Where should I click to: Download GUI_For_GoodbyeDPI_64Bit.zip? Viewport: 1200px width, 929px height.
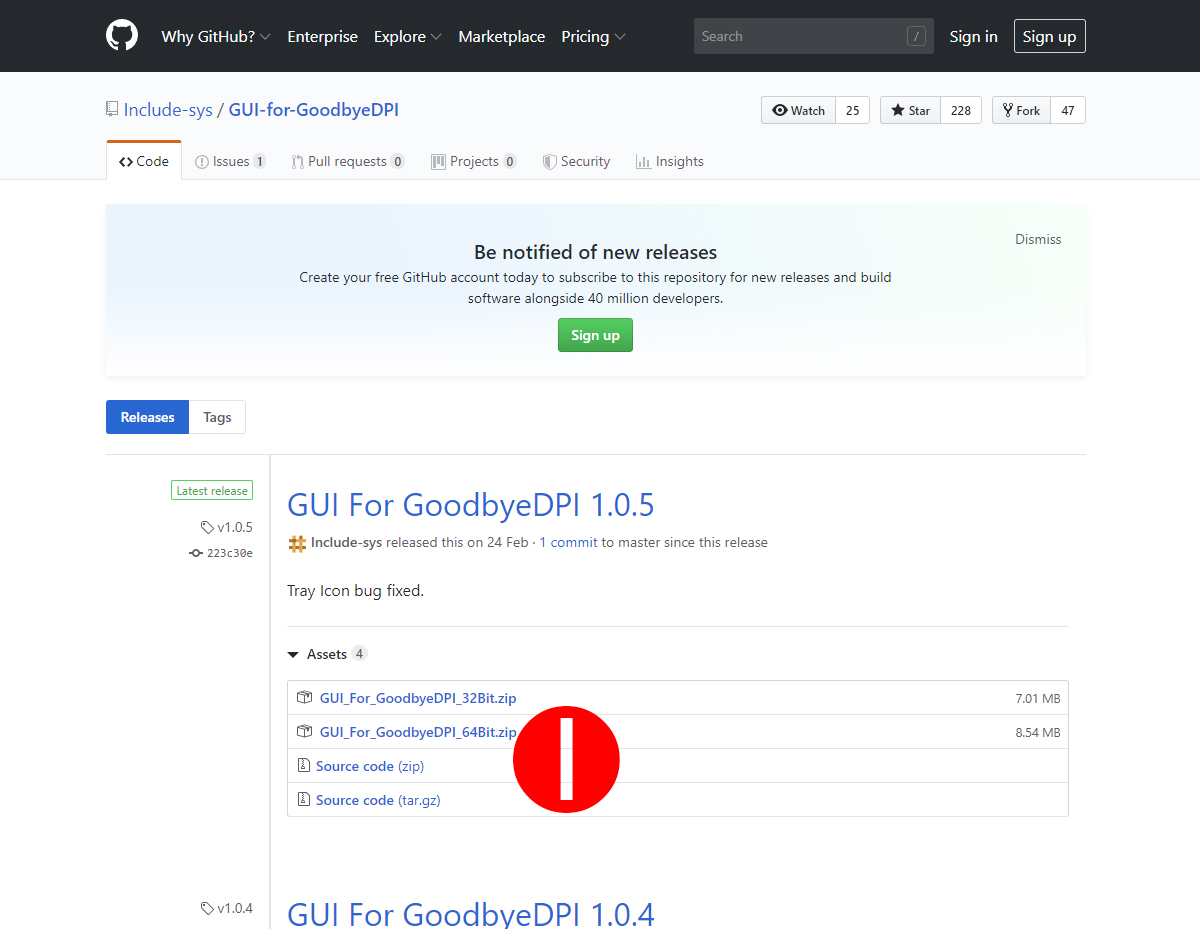point(418,732)
